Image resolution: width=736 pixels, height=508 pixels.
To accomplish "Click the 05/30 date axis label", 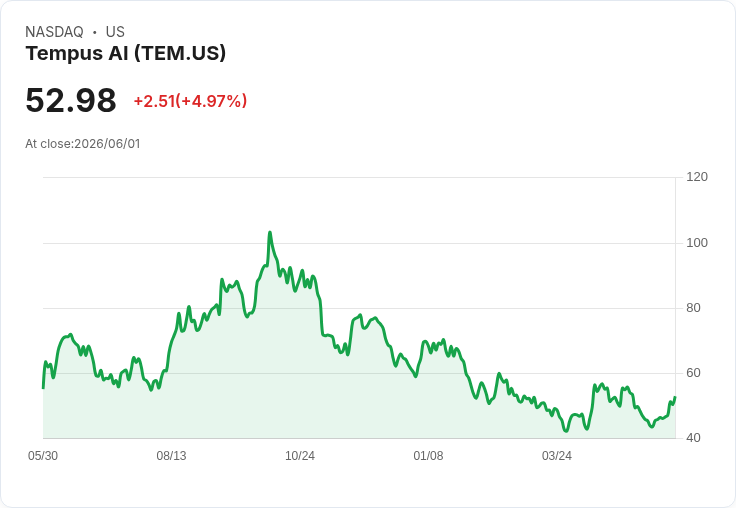I will tap(43, 455).
